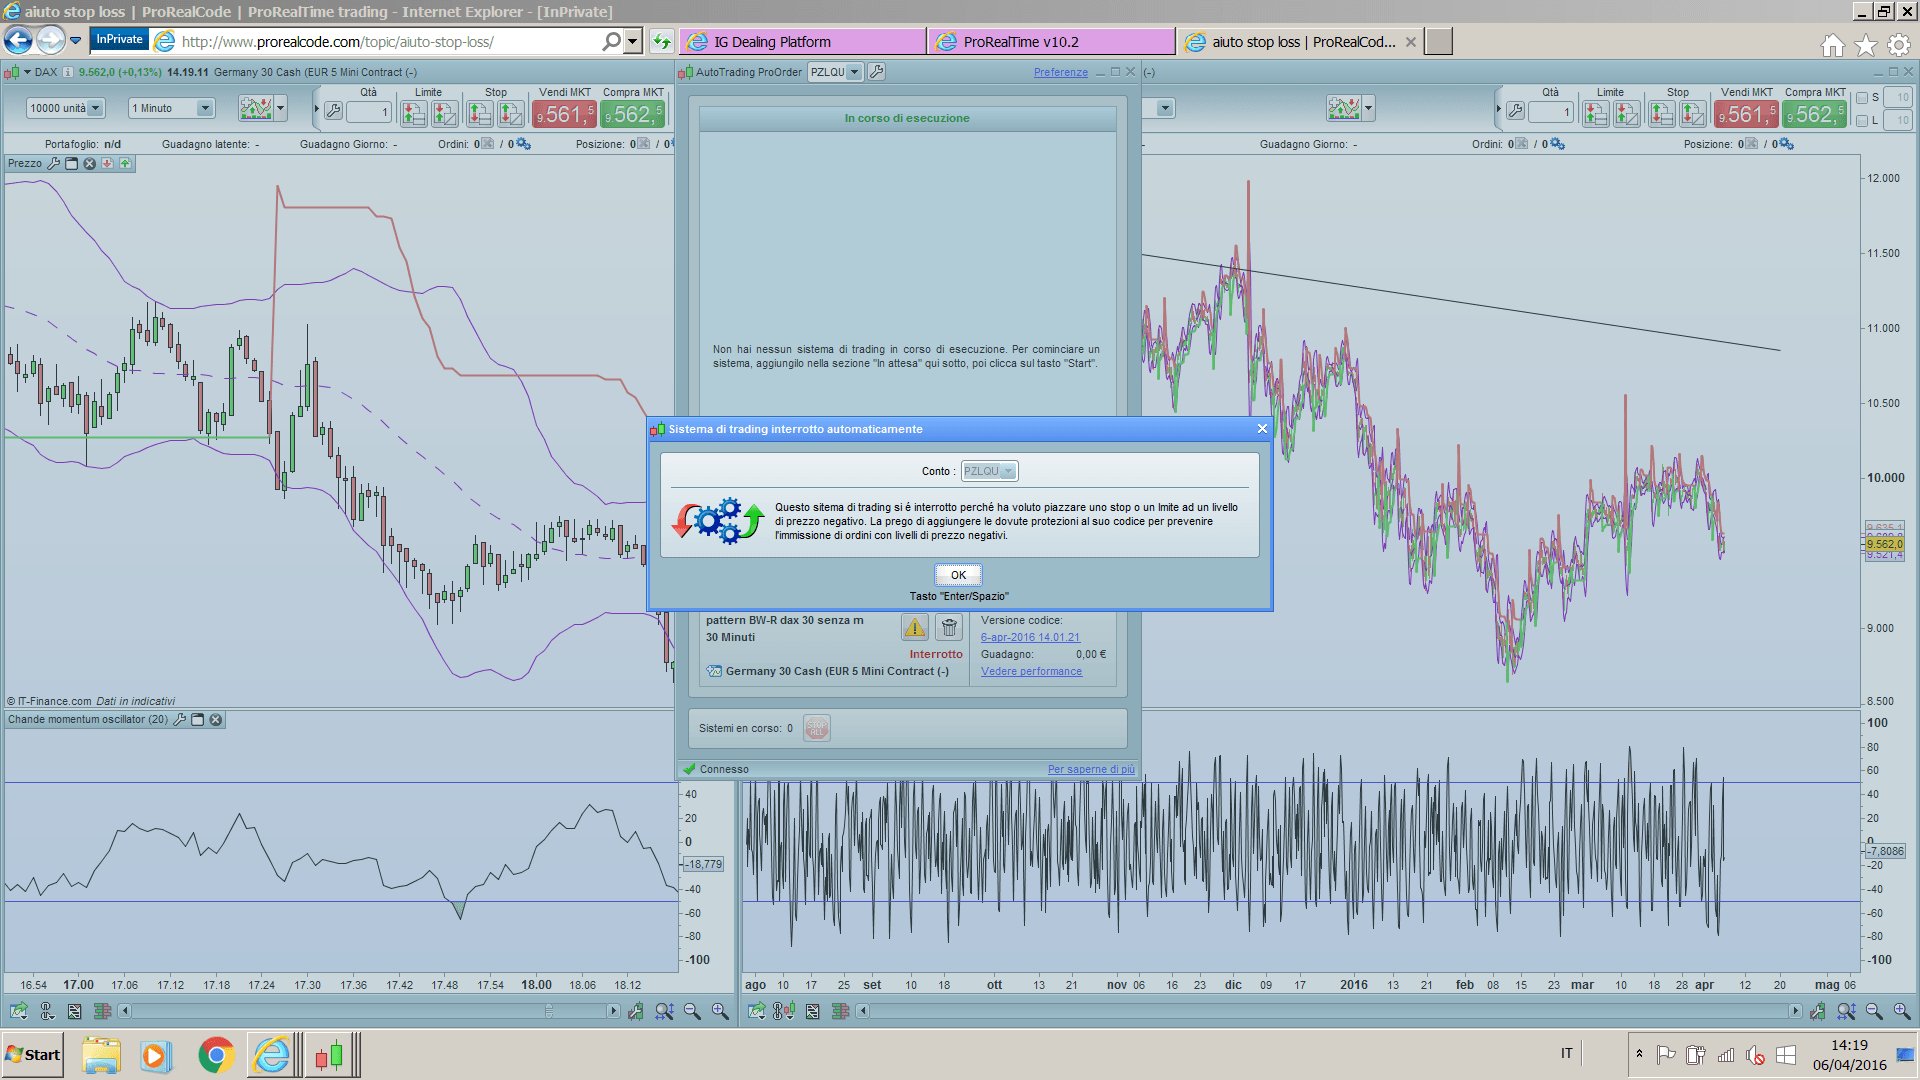Click the Preferenze link
This screenshot has width=1920, height=1080.
click(1060, 72)
